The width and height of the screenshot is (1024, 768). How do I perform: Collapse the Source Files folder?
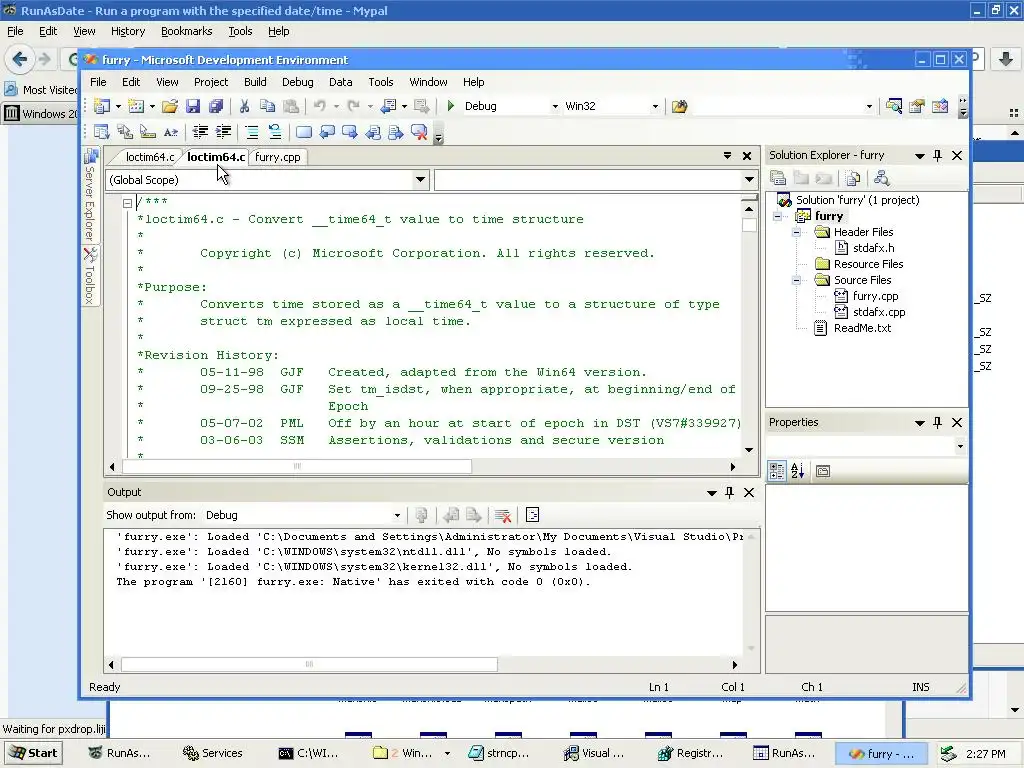point(797,280)
